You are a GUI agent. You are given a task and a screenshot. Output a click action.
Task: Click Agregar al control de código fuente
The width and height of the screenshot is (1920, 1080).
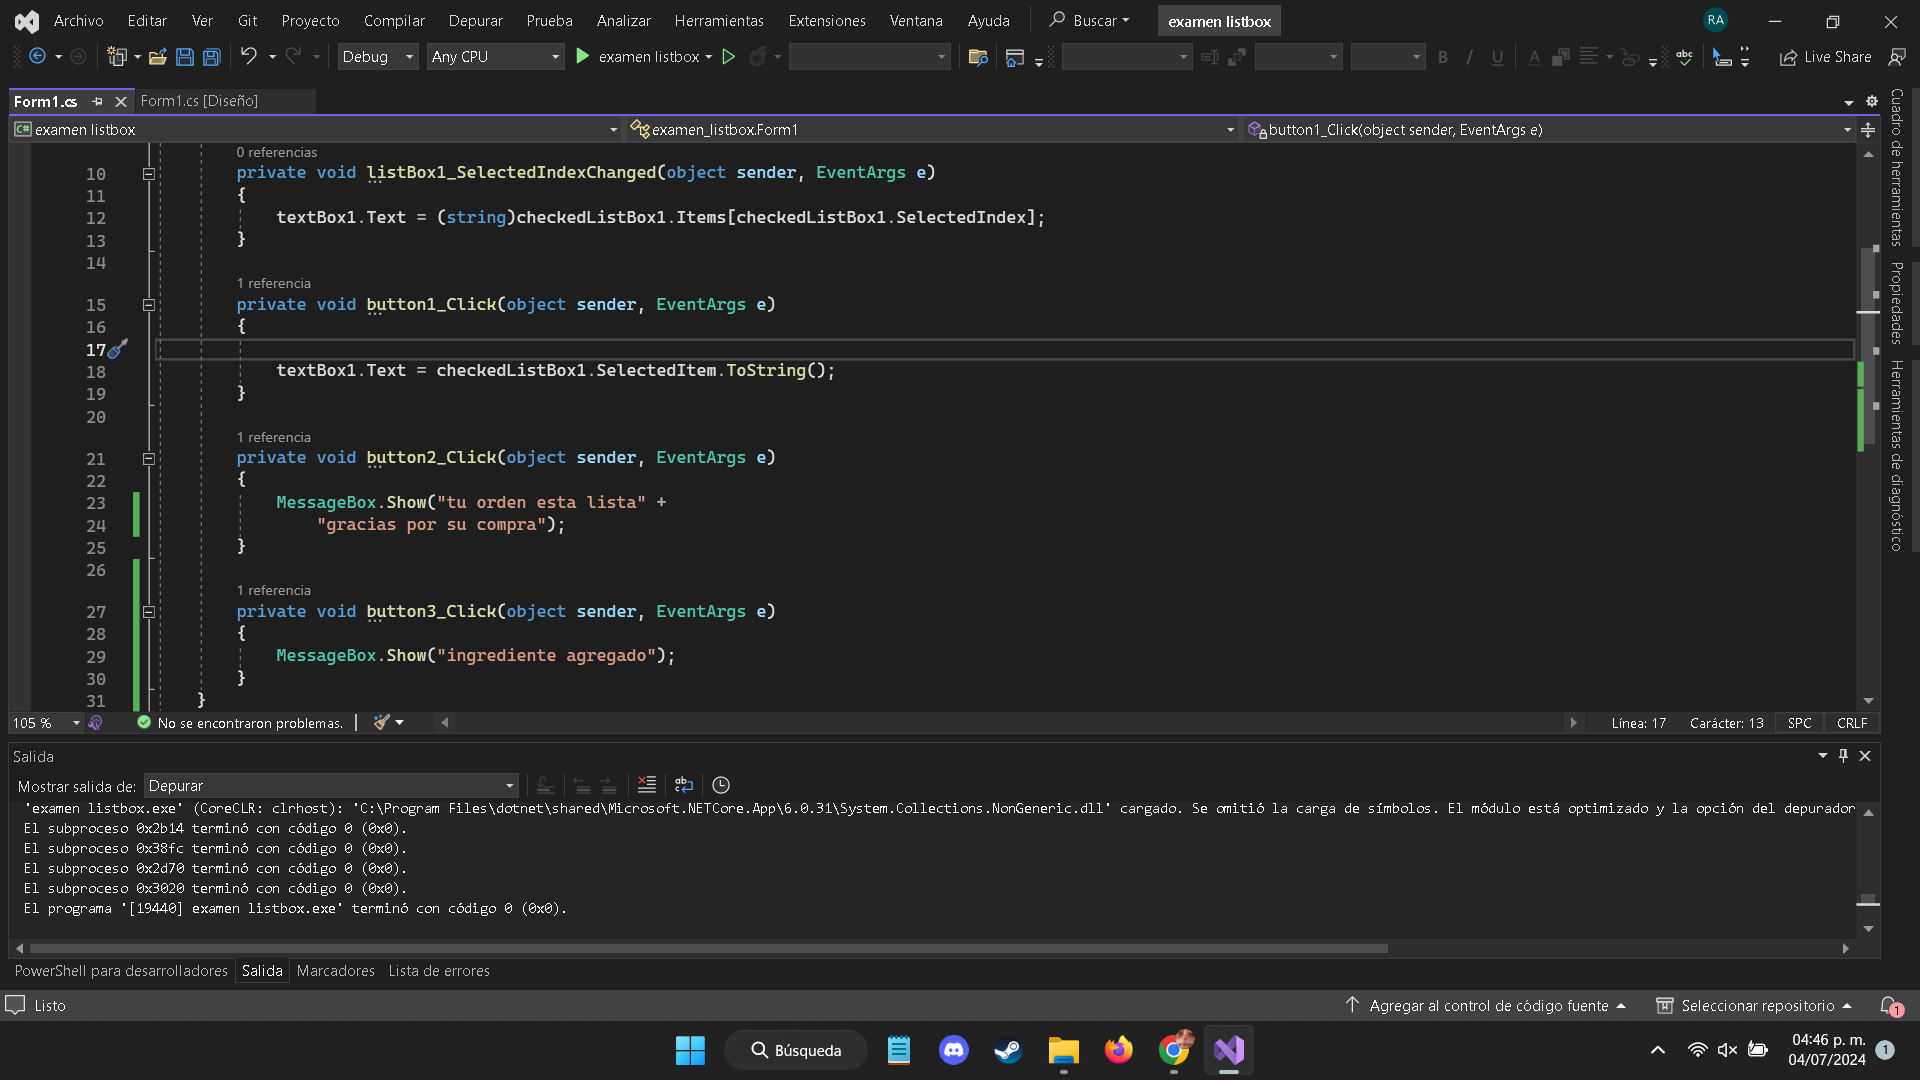pyautogui.click(x=1488, y=1006)
